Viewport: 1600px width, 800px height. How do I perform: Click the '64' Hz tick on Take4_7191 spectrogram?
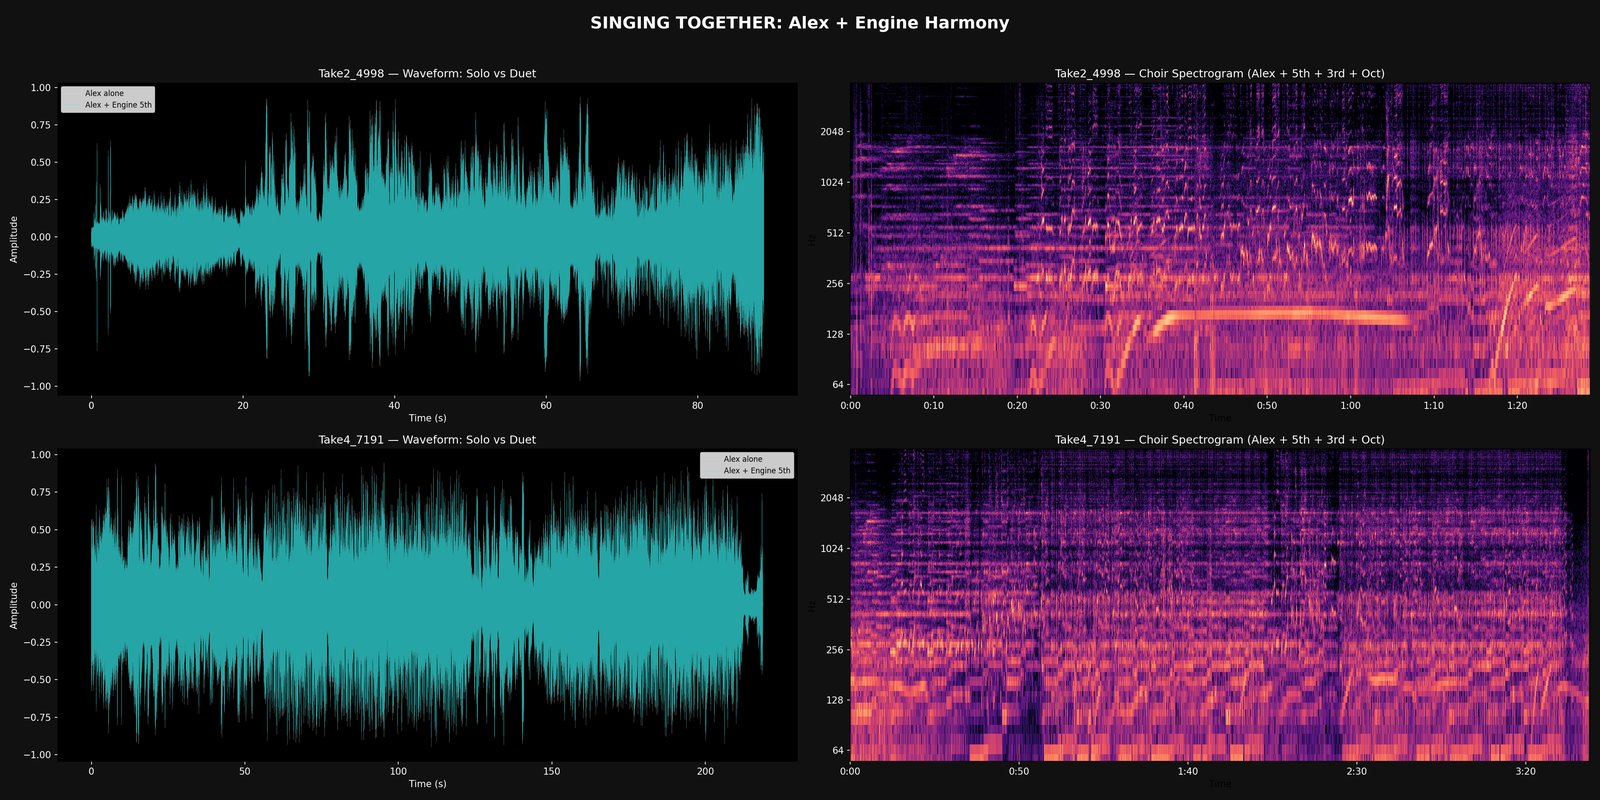click(x=838, y=751)
